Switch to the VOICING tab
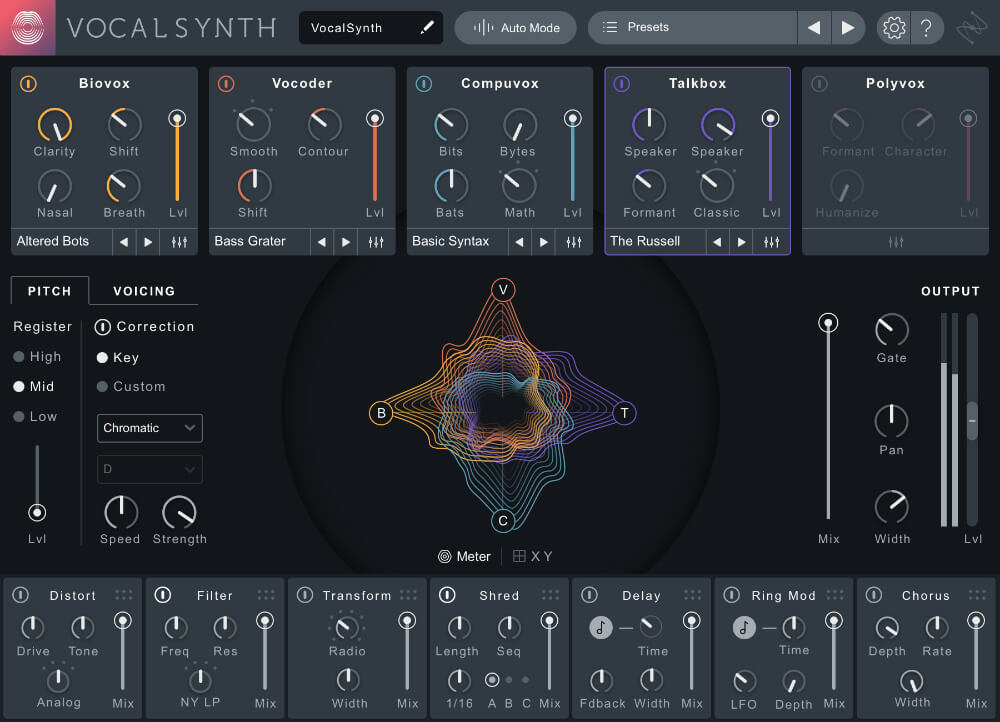 [x=142, y=291]
